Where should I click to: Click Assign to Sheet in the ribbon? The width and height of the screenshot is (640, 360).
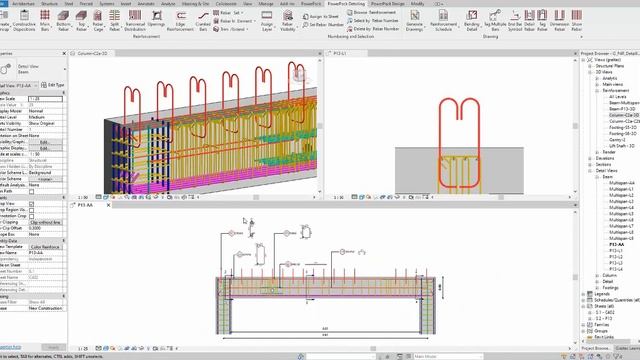pos(321,16)
